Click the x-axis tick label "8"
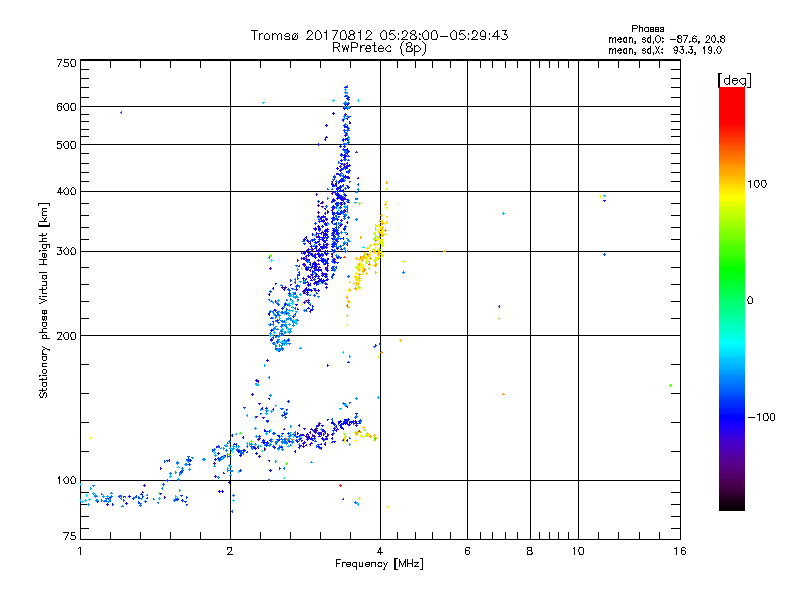This screenshot has height=600, width=800. coord(530,551)
